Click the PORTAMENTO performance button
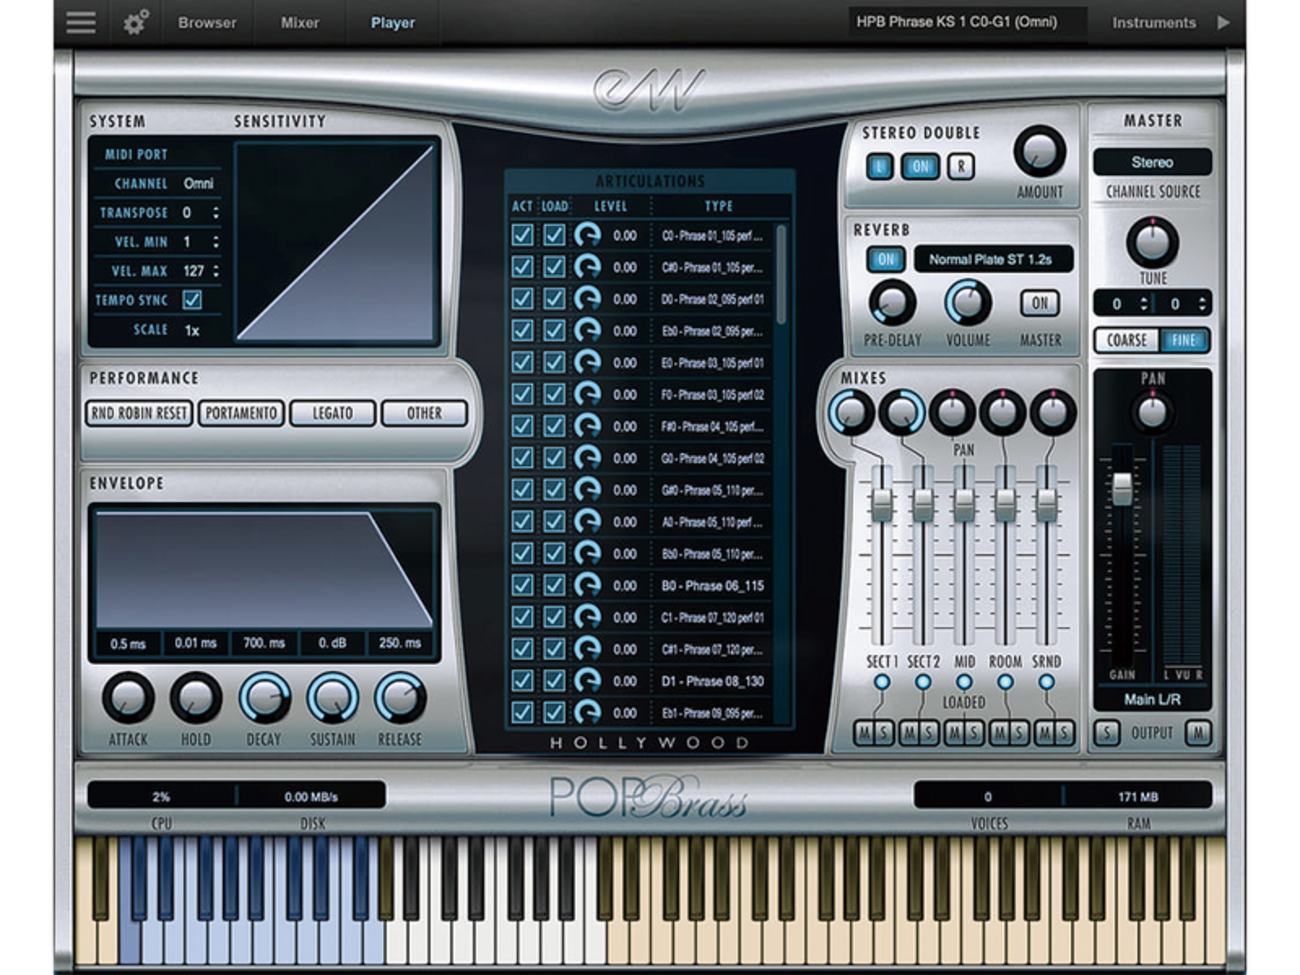The height and width of the screenshot is (975, 1300). (241, 413)
